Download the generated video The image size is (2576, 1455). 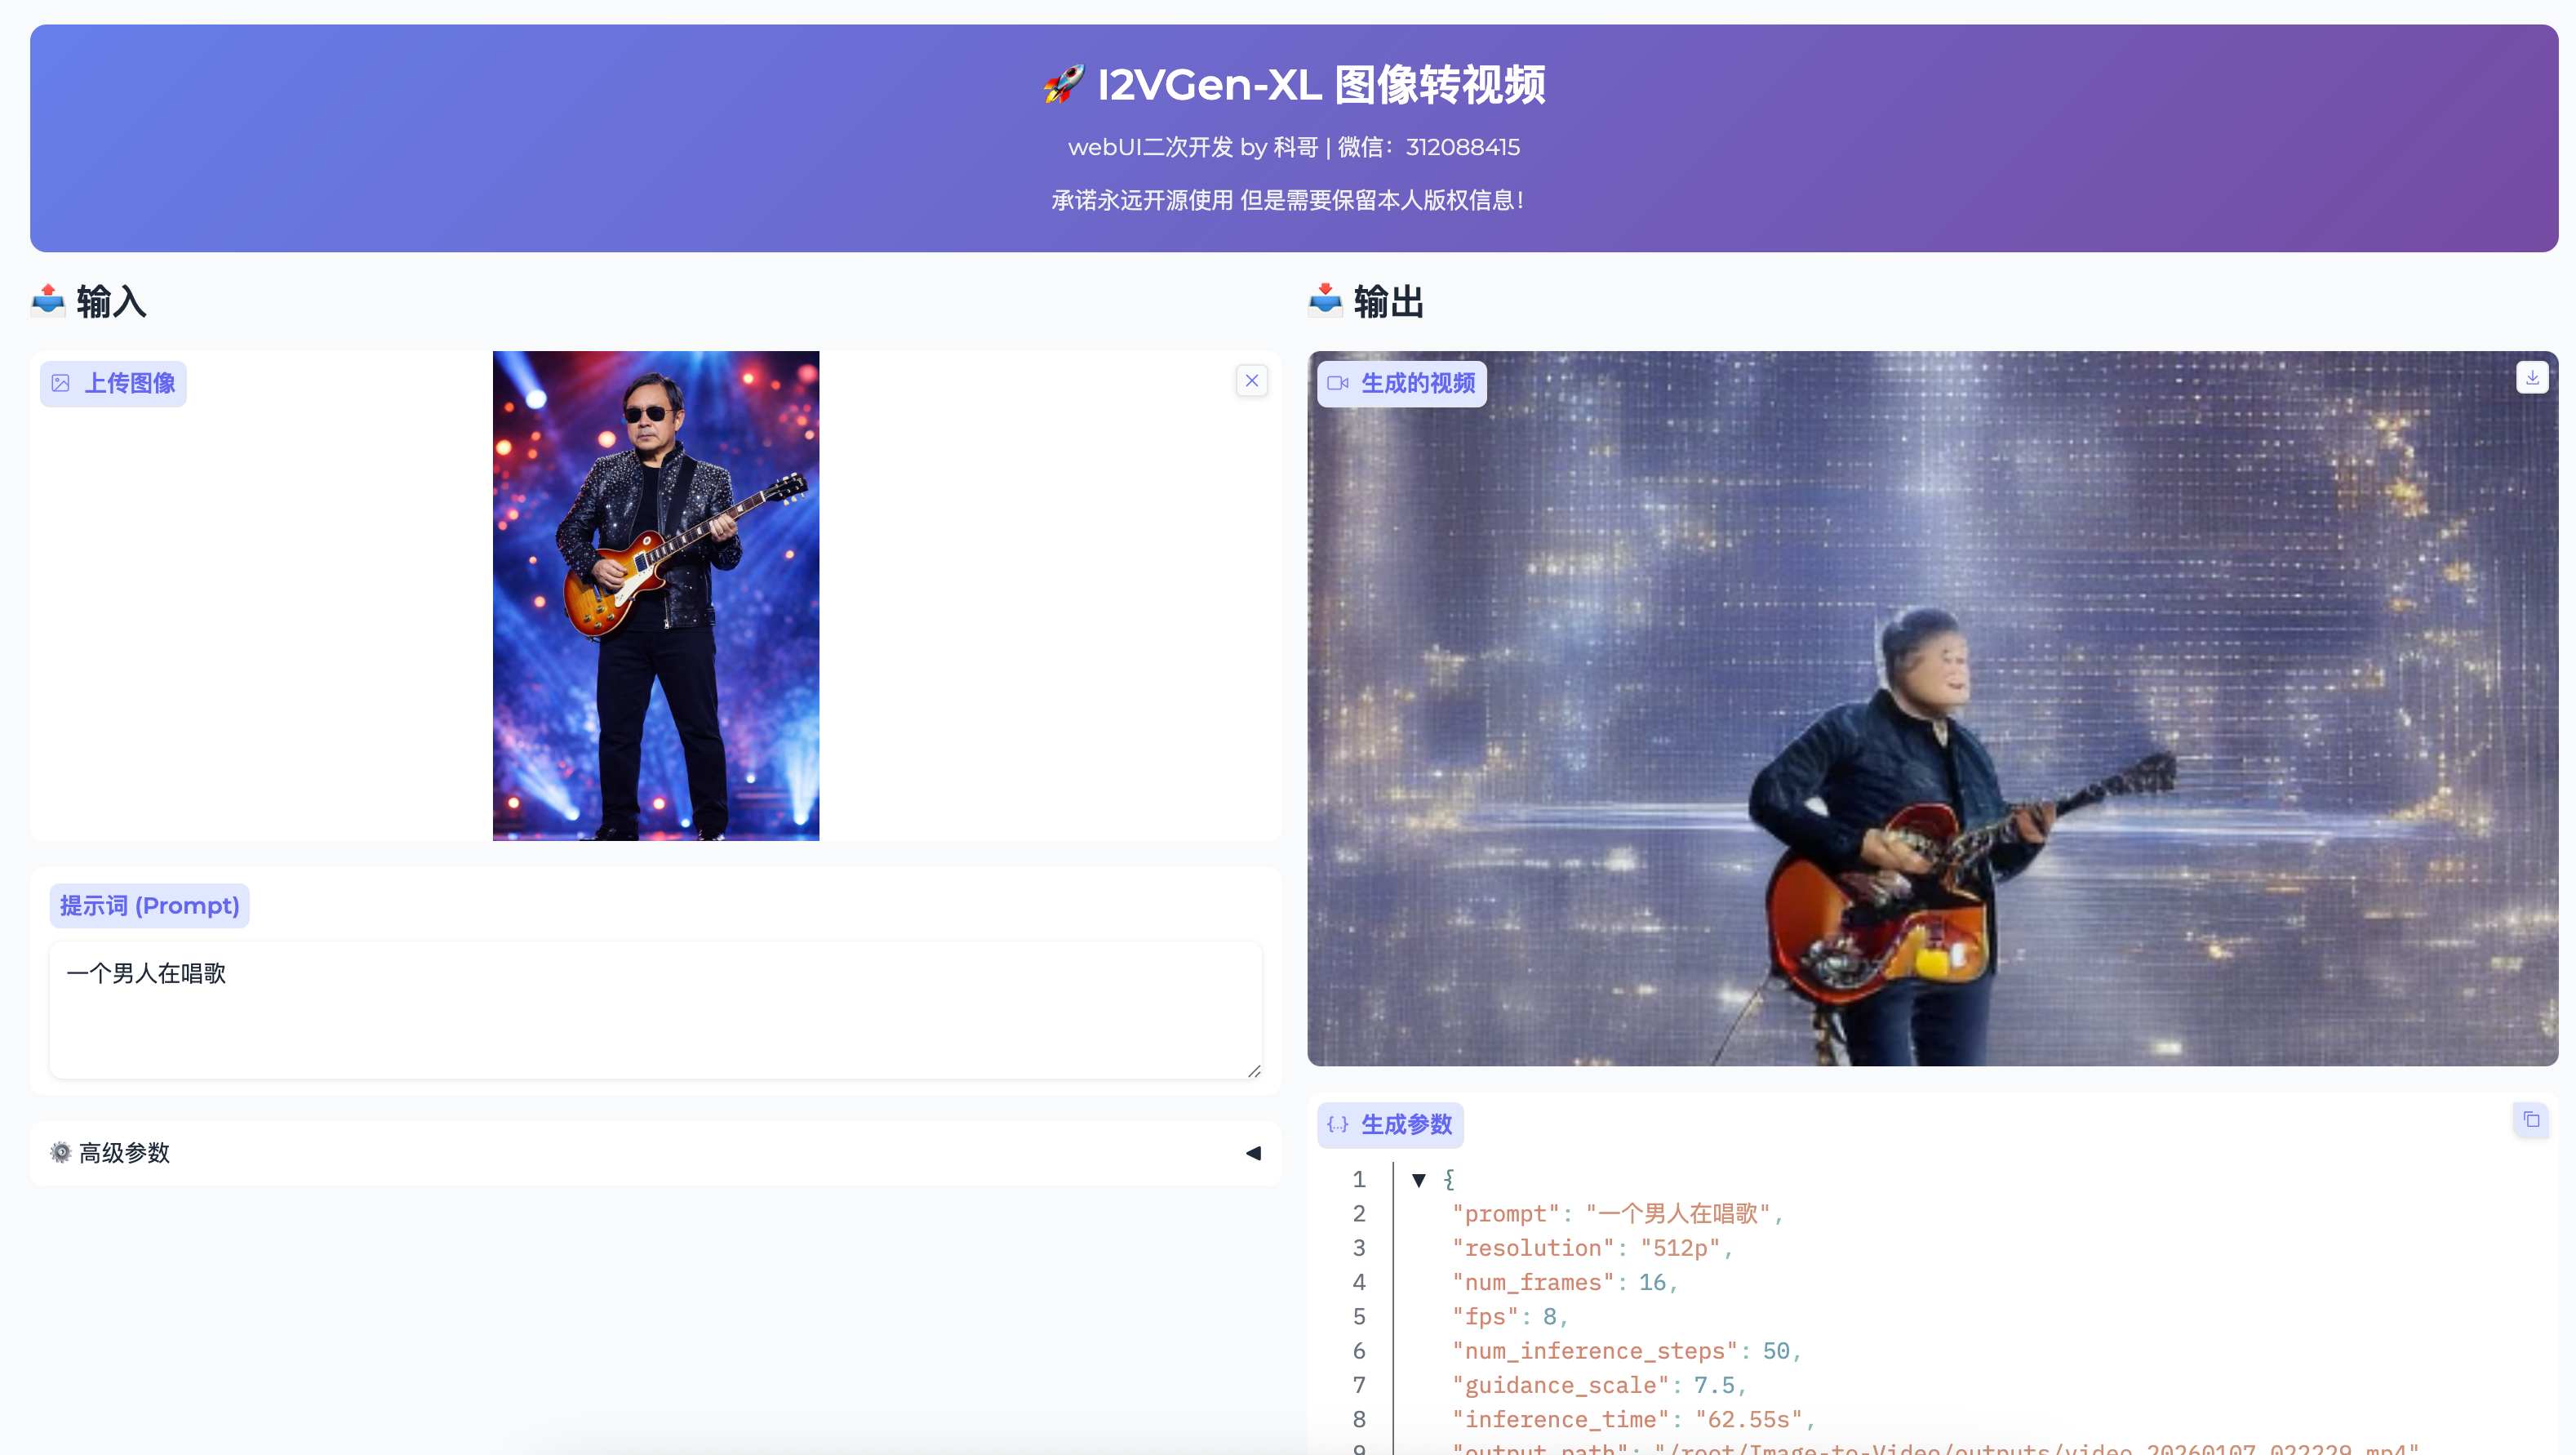pos(2532,378)
